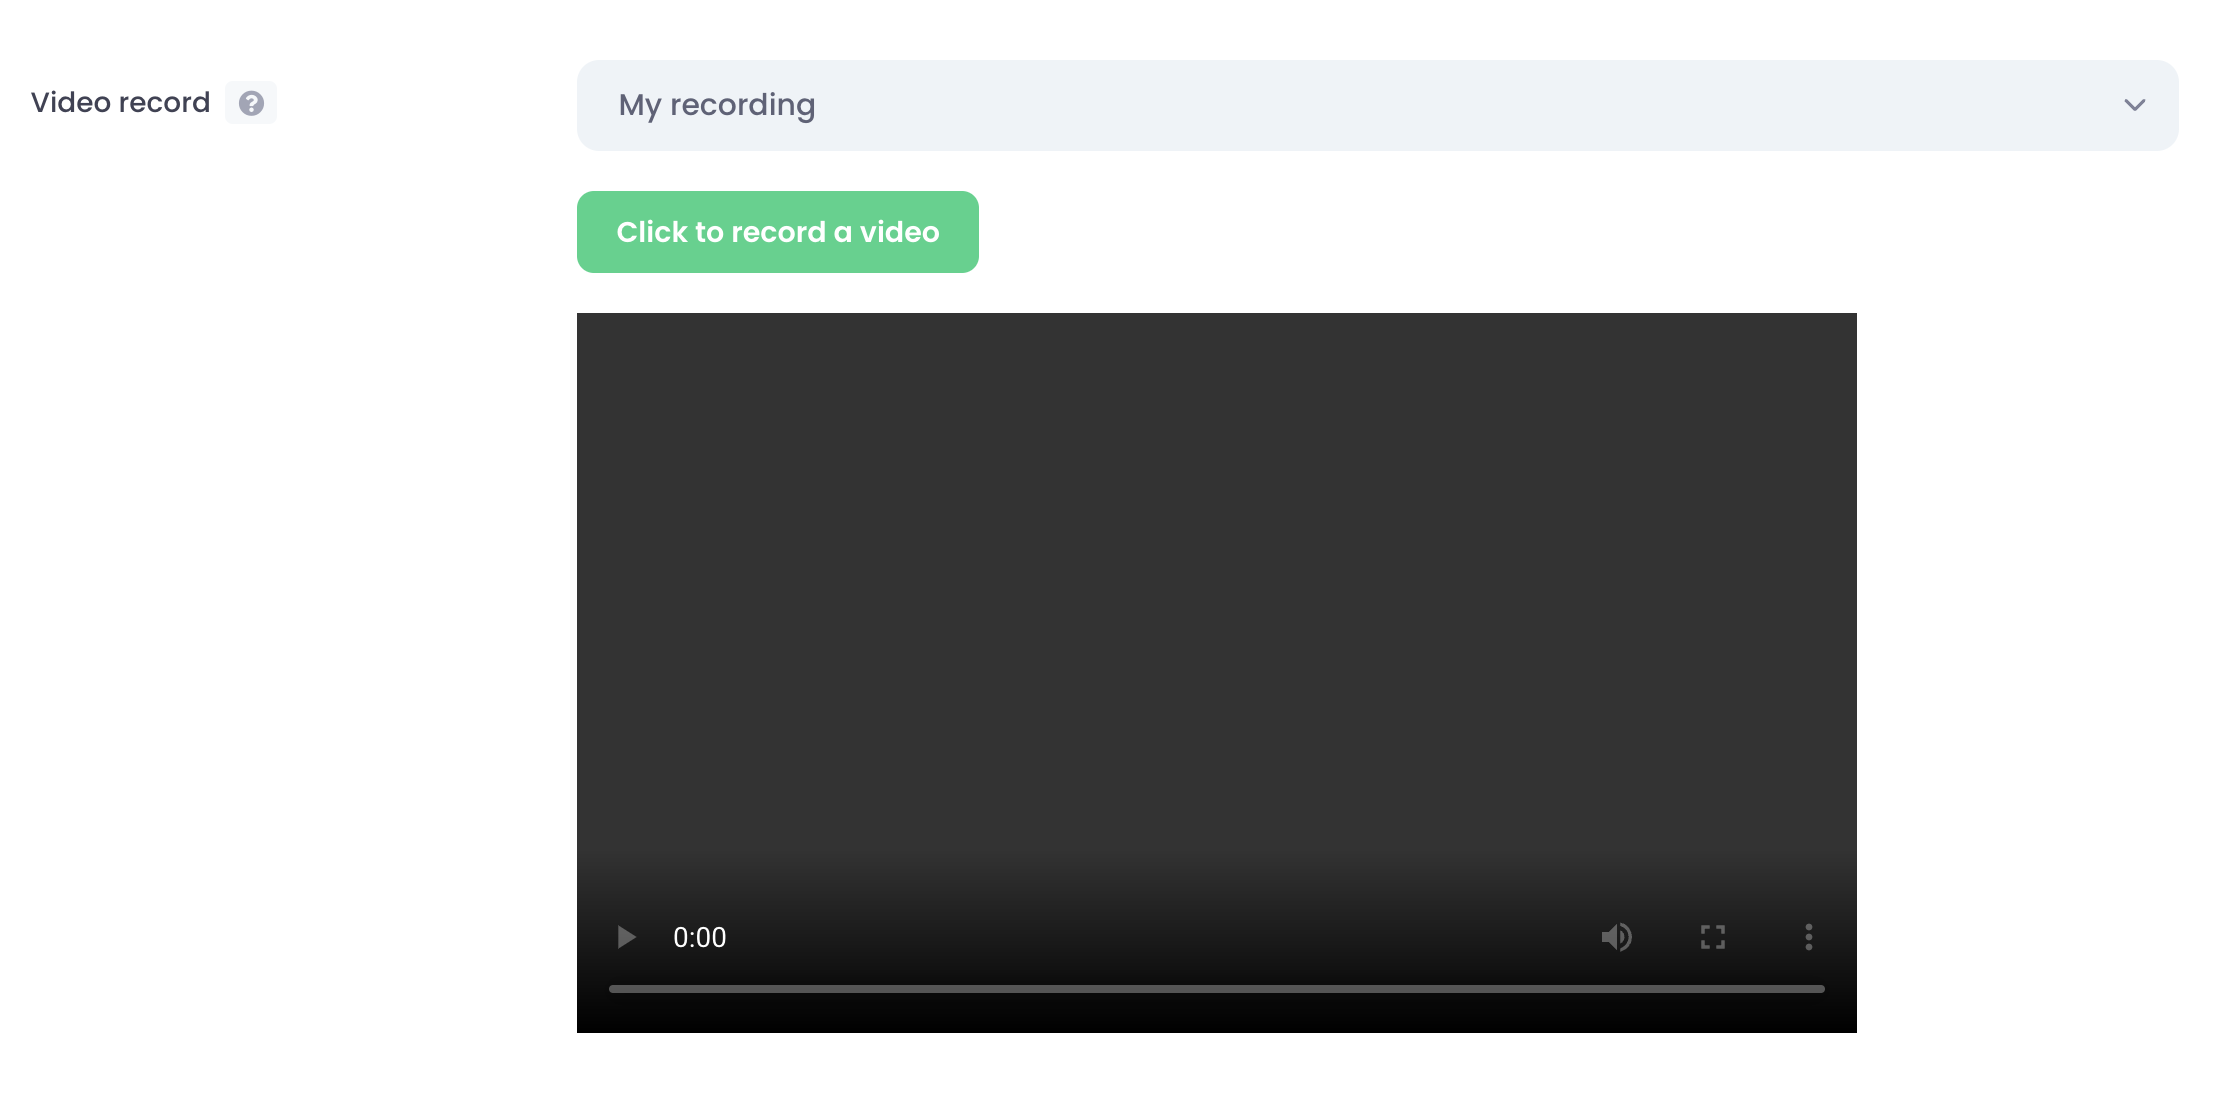This screenshot has width=2214, height=1114.
Task: Click the Video record field label
Action: (x=120, y=103)
